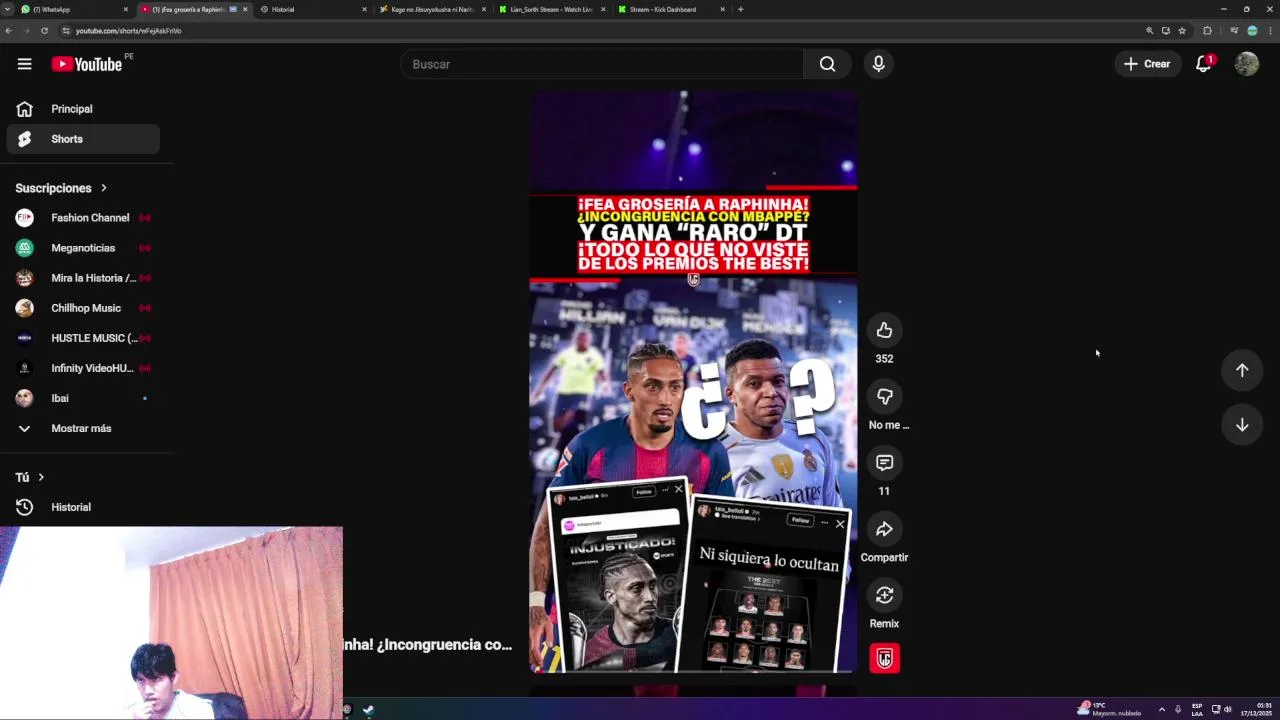Click the Crear button
This screenshot has width=1280, height=720.
[x=1147, y=64]
